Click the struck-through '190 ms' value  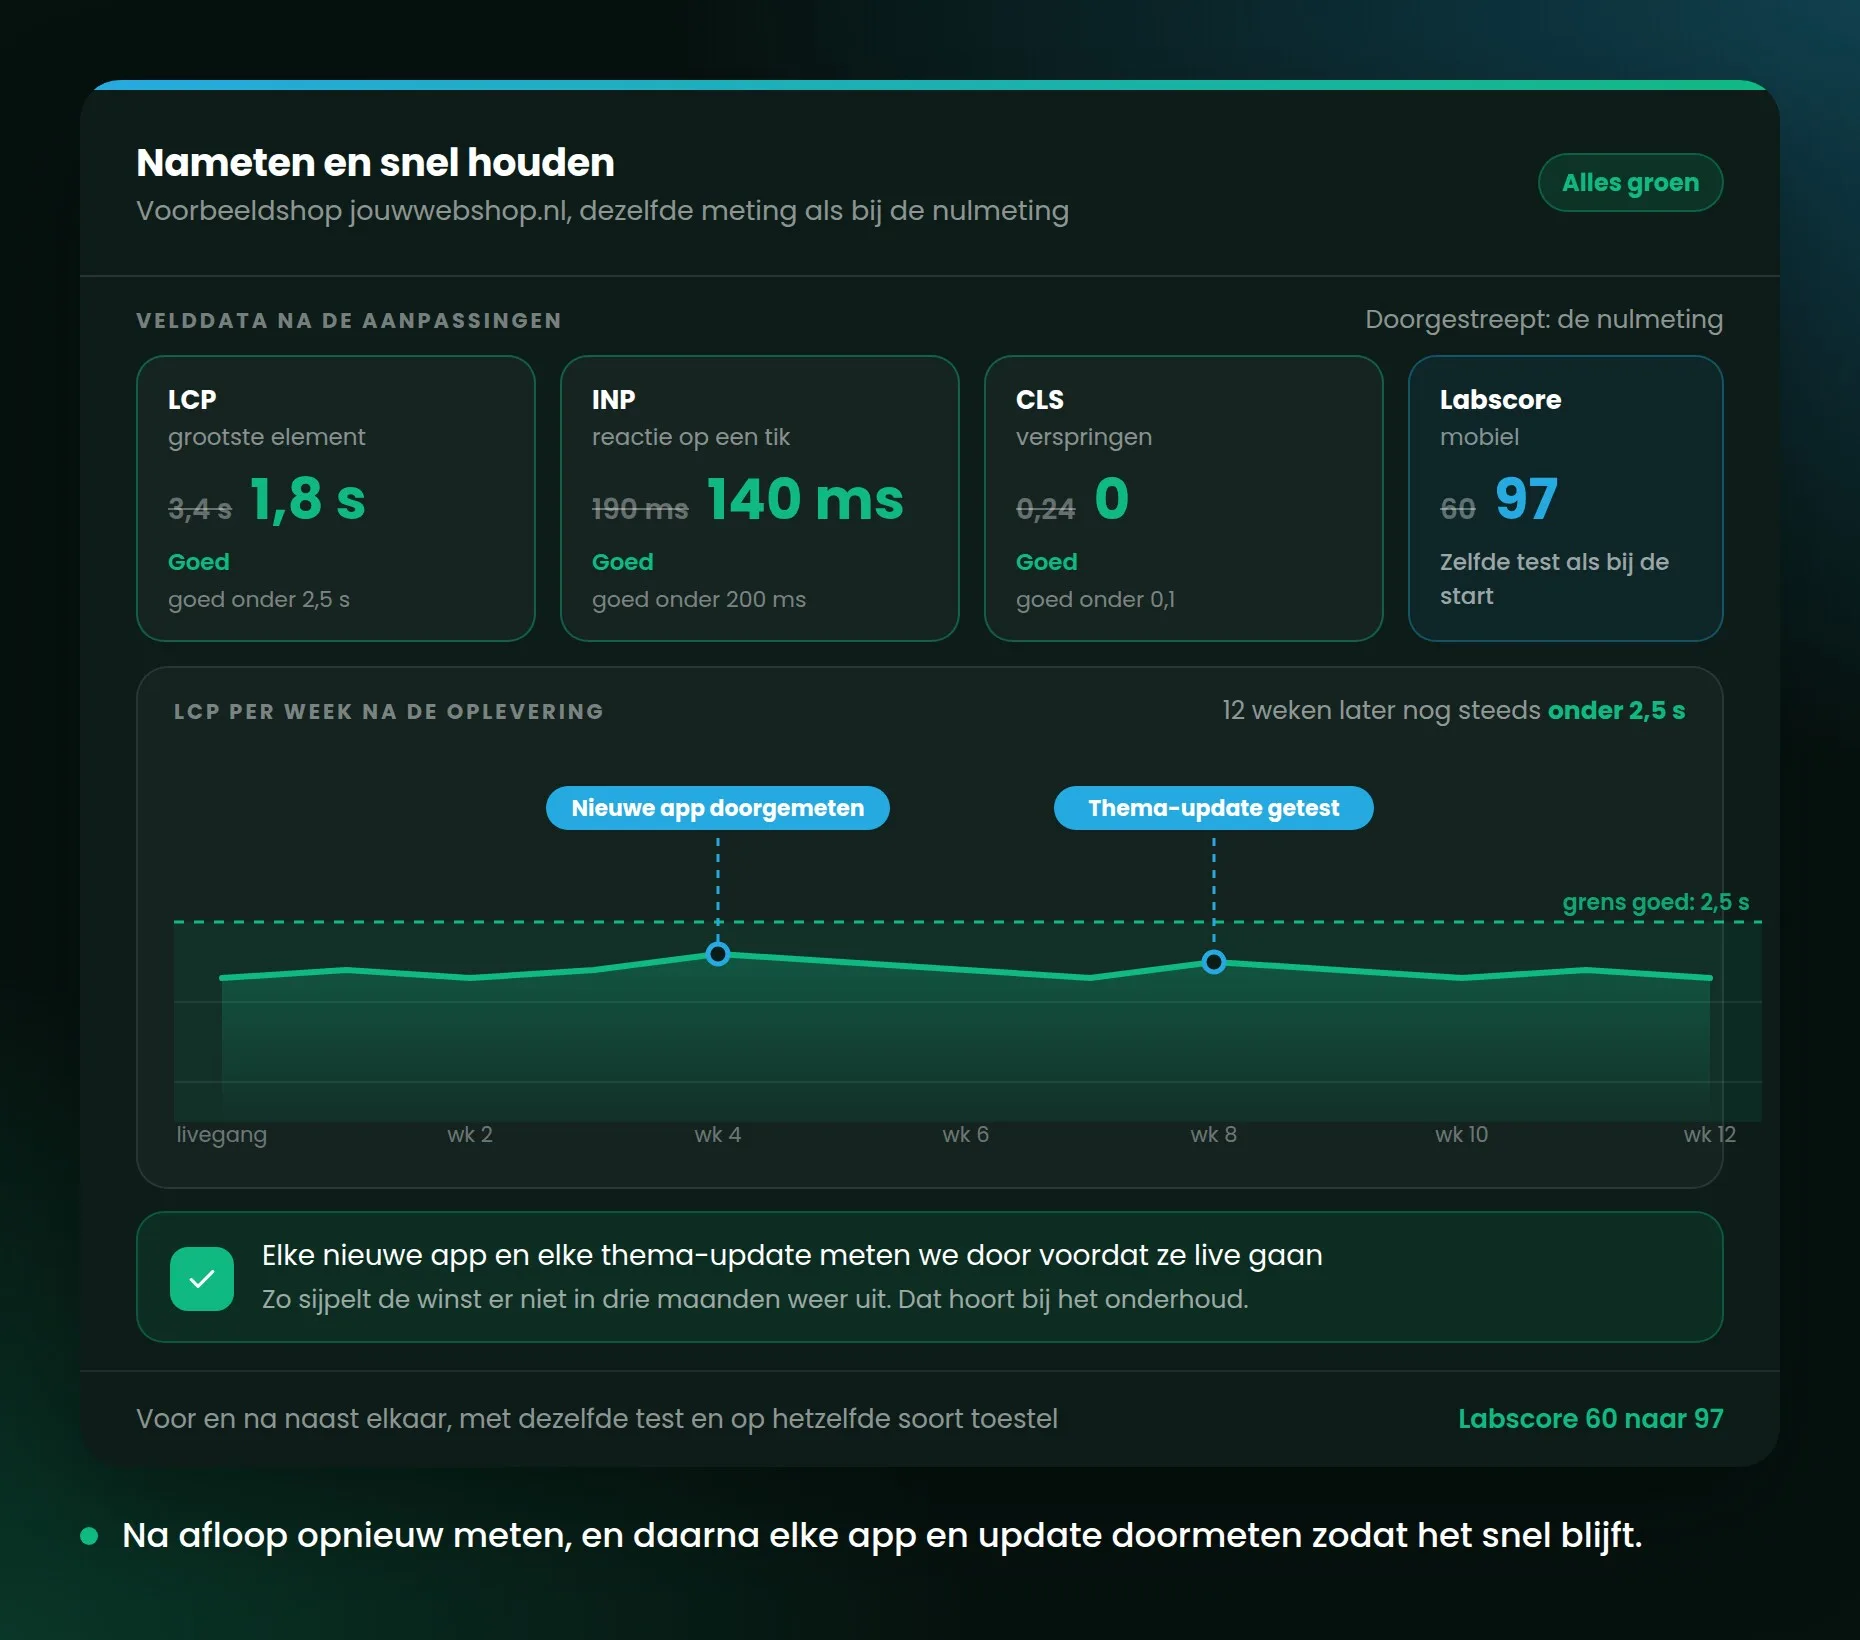pos(640,509)
